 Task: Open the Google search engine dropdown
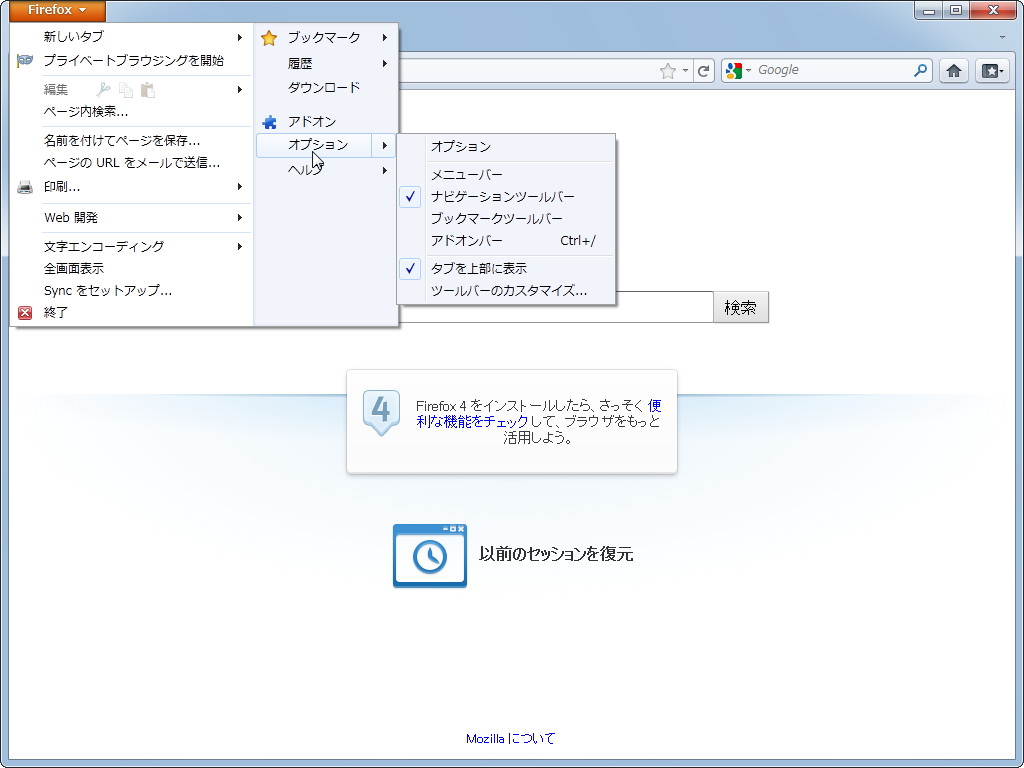click(x=745, y=70)
